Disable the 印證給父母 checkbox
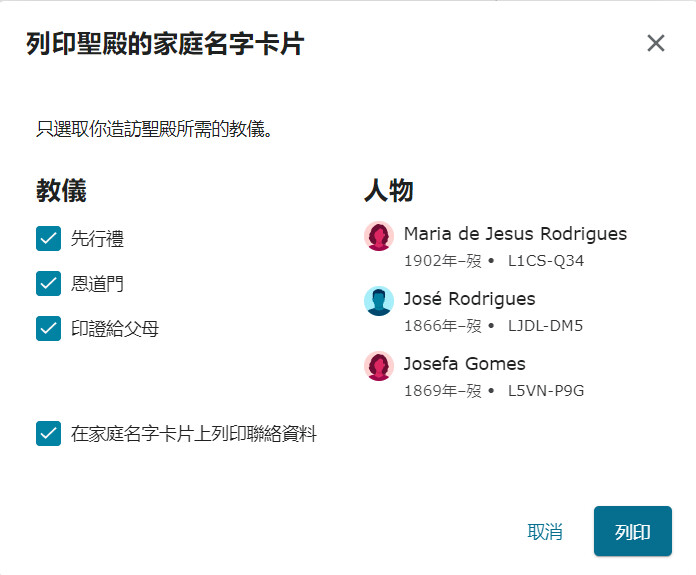This screenshot has width=696, height=575. click(x=48, y=329)
